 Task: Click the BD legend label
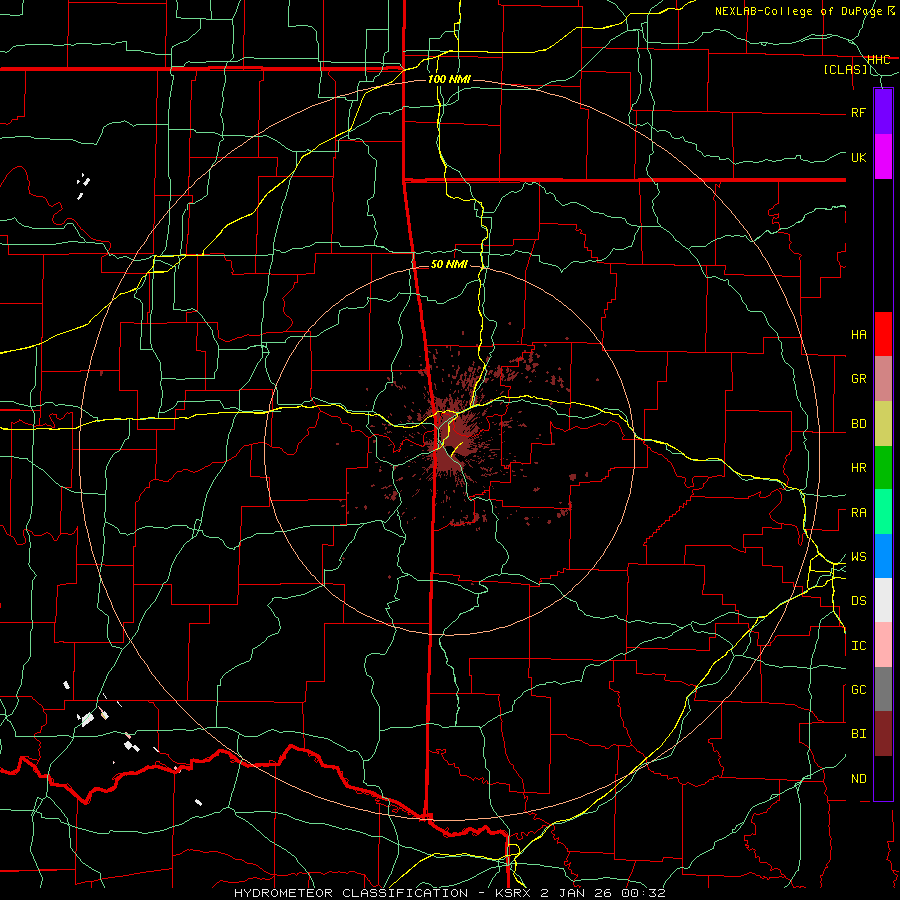pos(858,424)
